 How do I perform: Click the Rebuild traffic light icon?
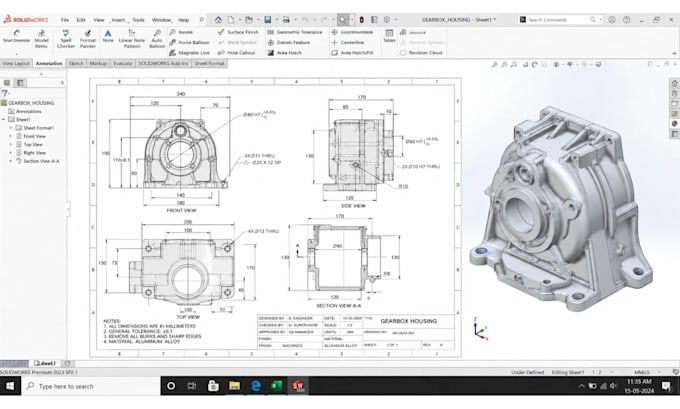tap(362, 20)
